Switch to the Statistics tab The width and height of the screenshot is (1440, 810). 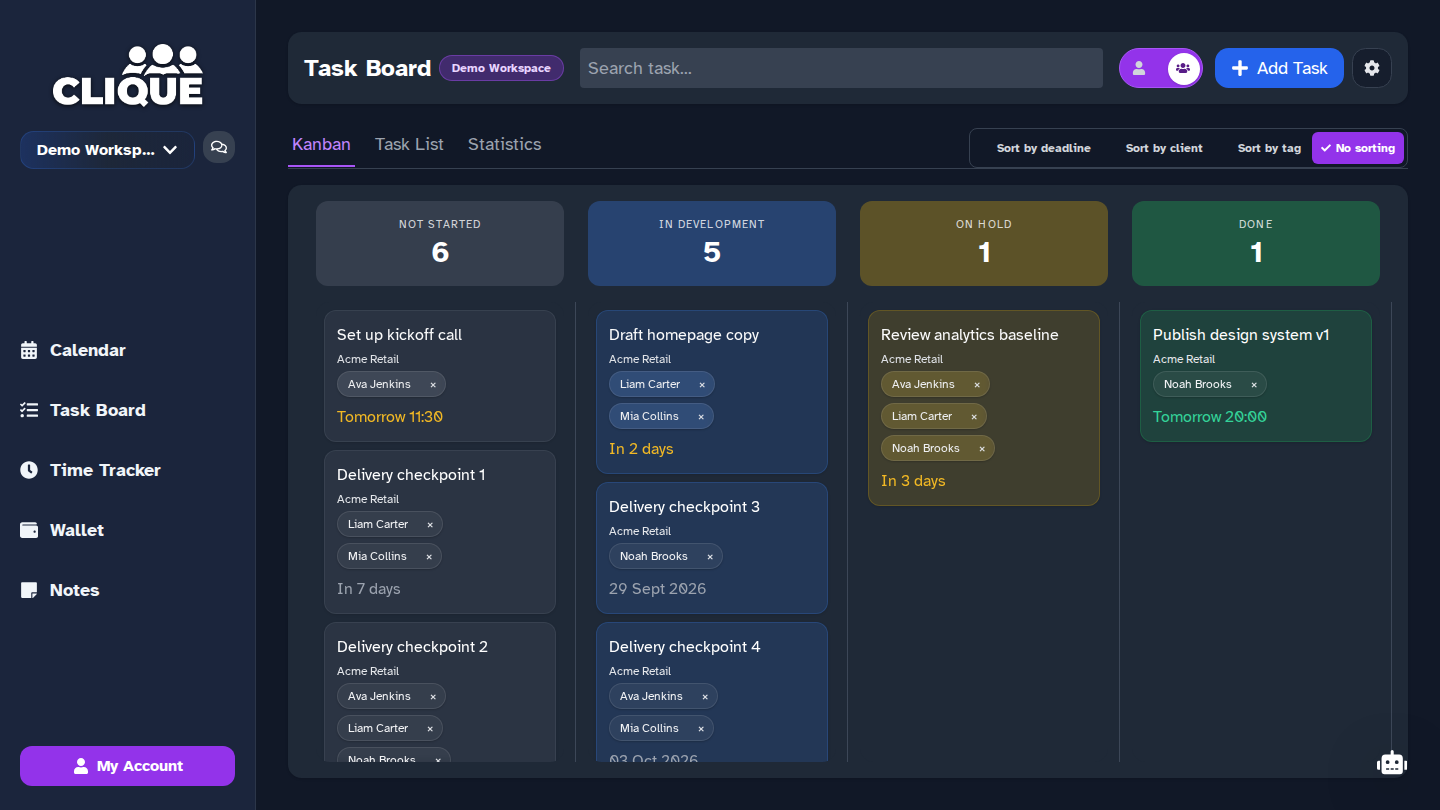[x=504, y=145]
